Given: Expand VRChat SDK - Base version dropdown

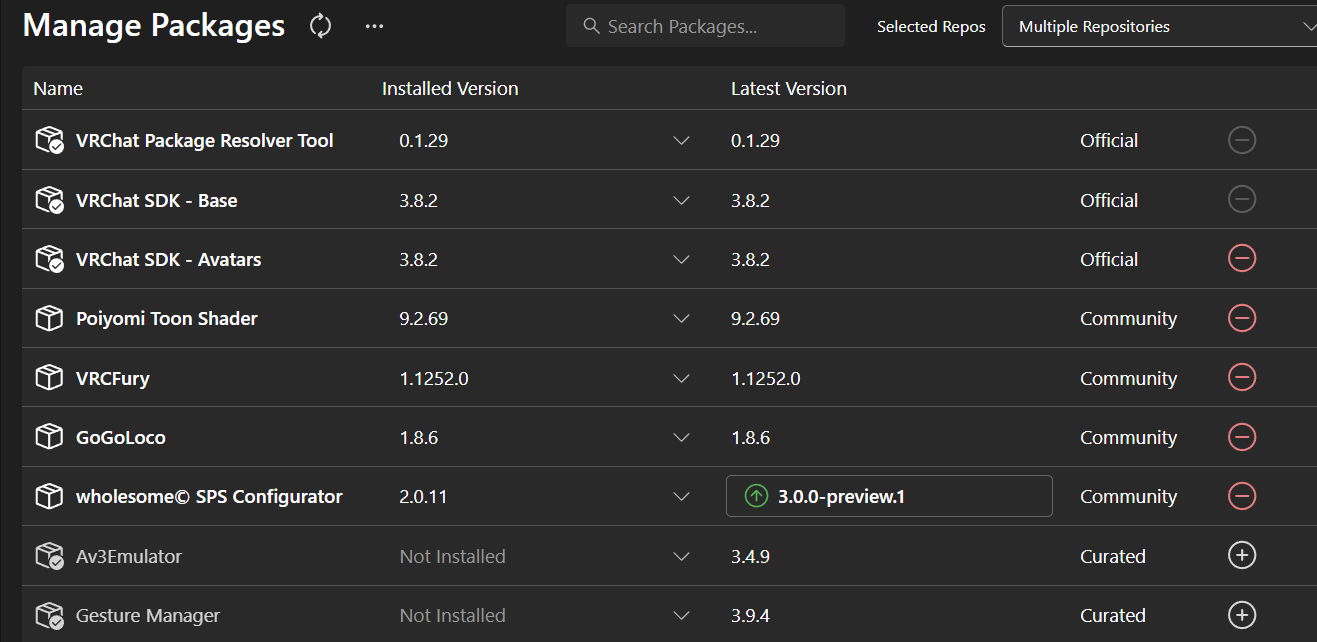Looking at the screenshot, I should pos(681,200).
